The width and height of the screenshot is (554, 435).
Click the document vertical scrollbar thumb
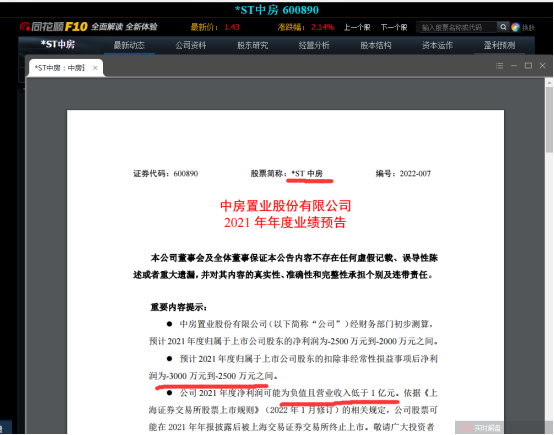point(549,119)
